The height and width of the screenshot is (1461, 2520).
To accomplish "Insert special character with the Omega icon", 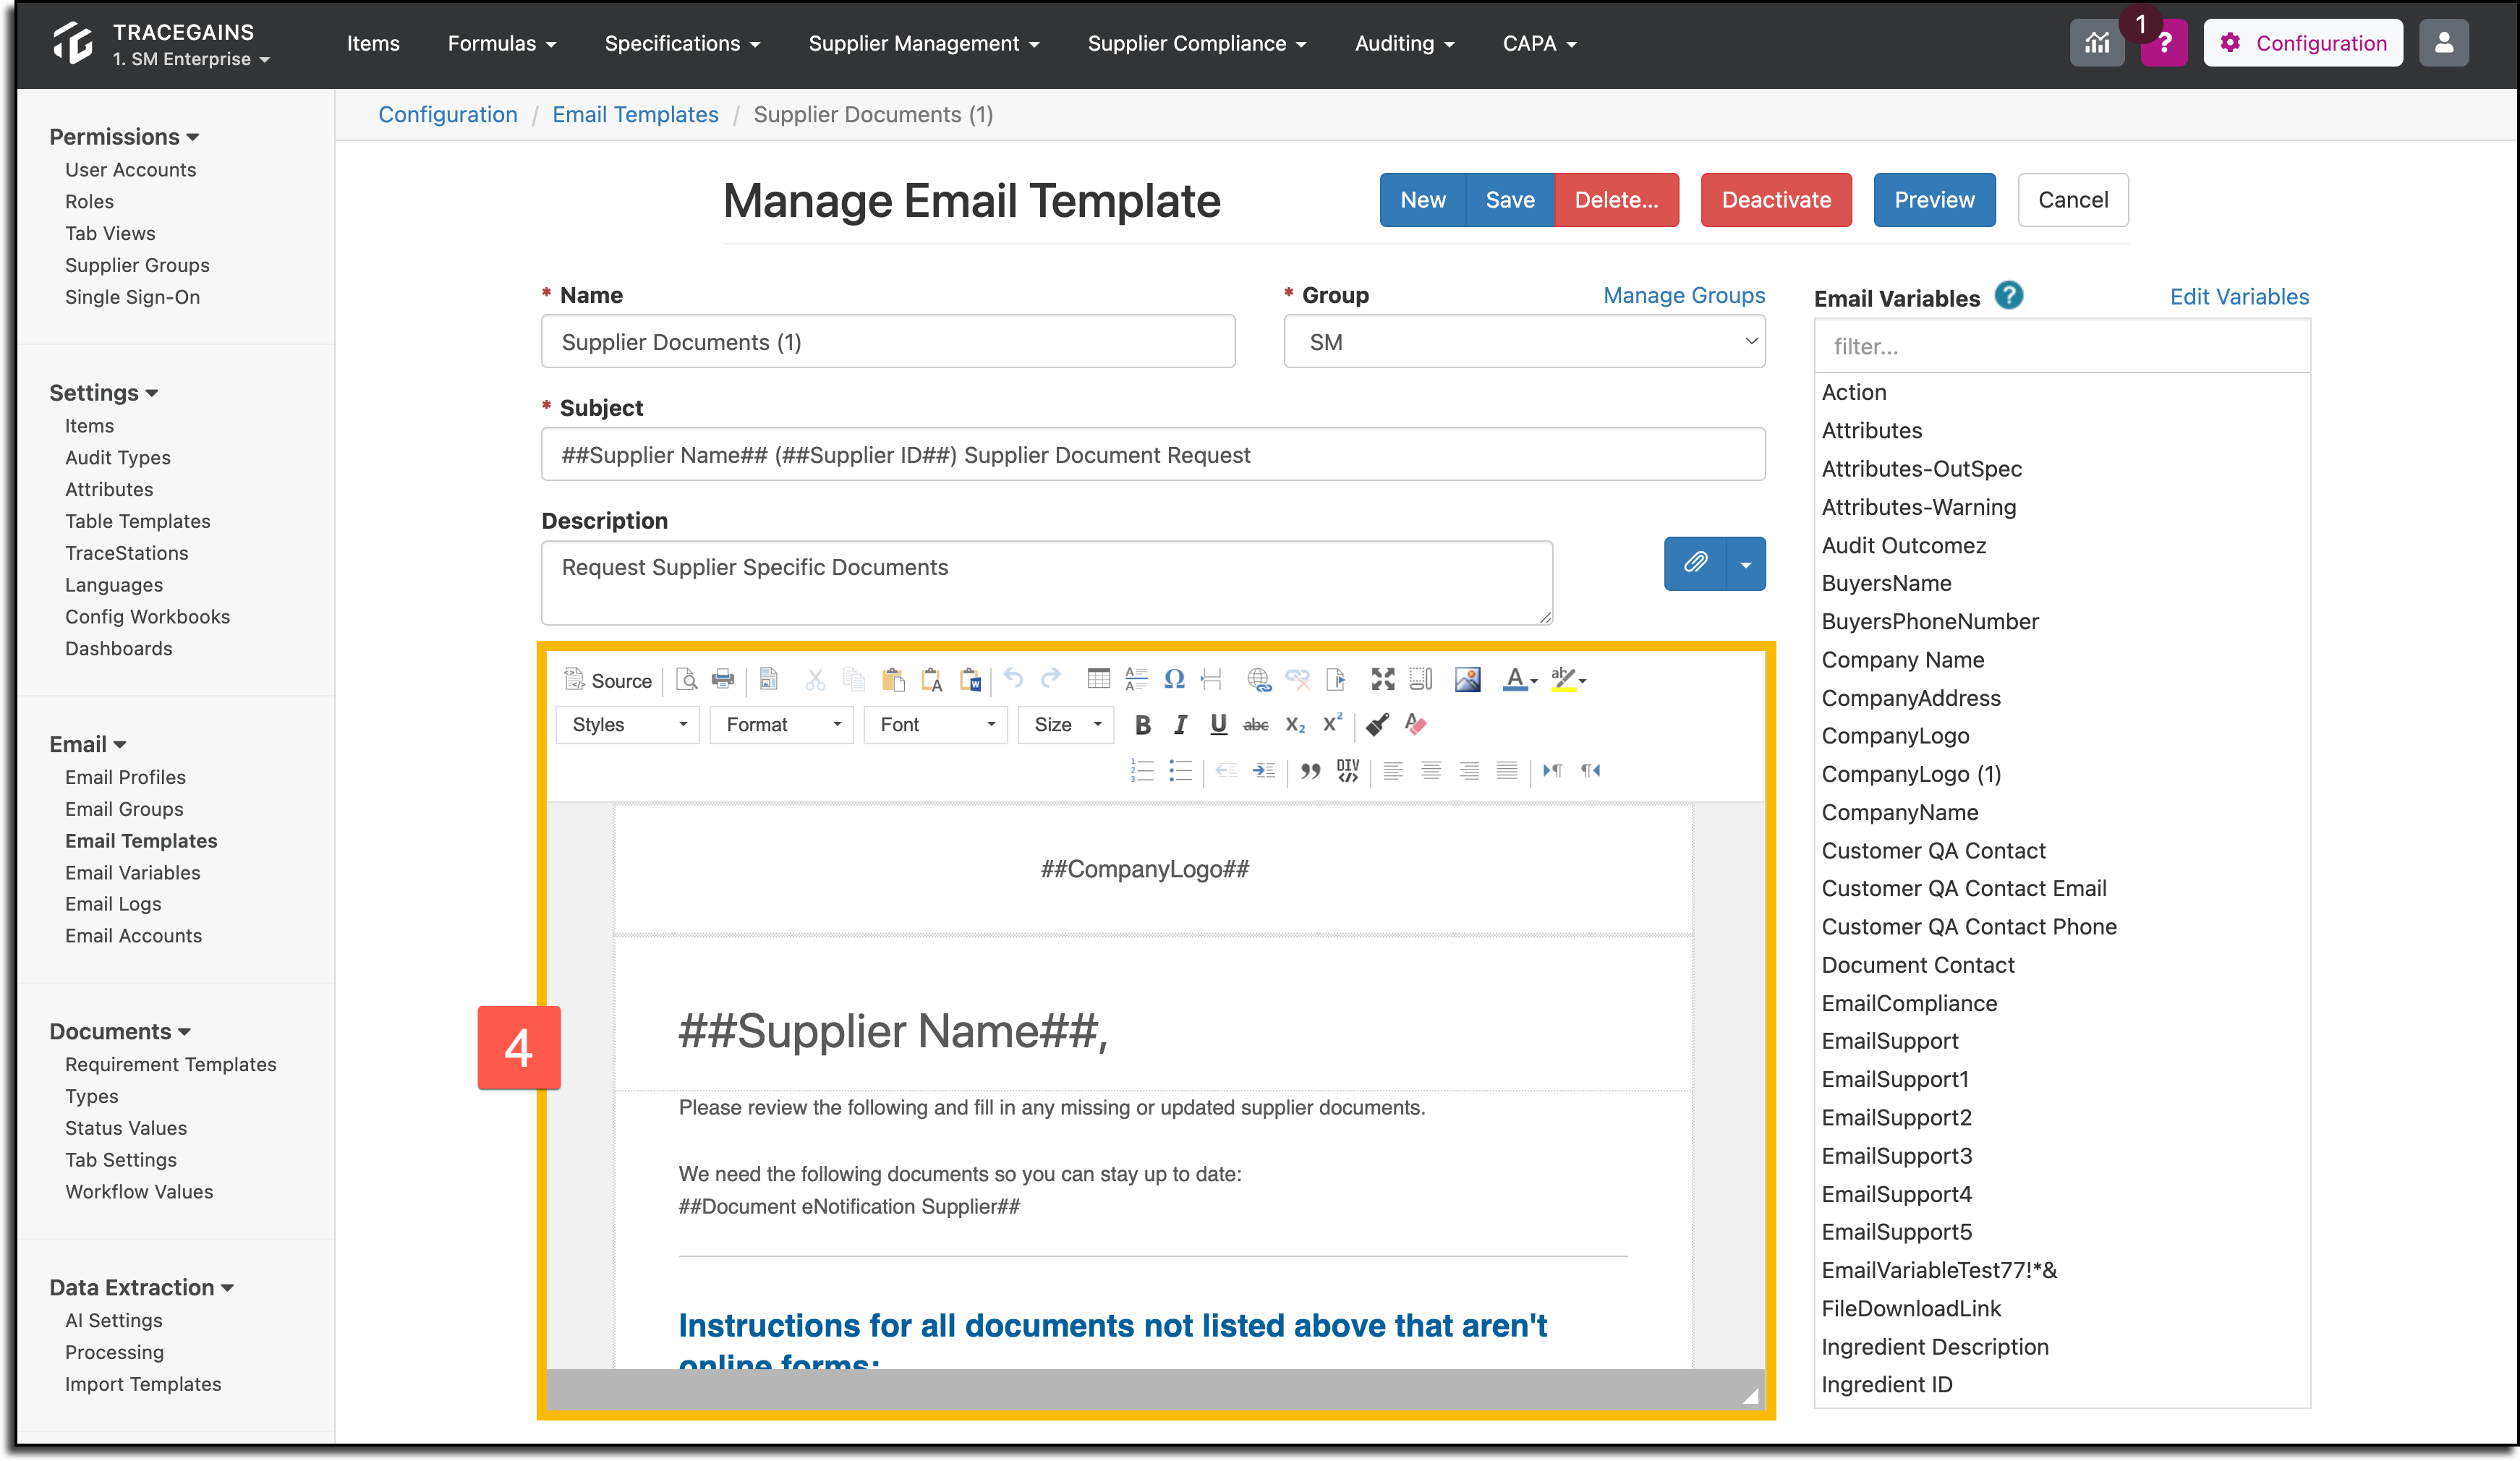I will click(1174, 680).
